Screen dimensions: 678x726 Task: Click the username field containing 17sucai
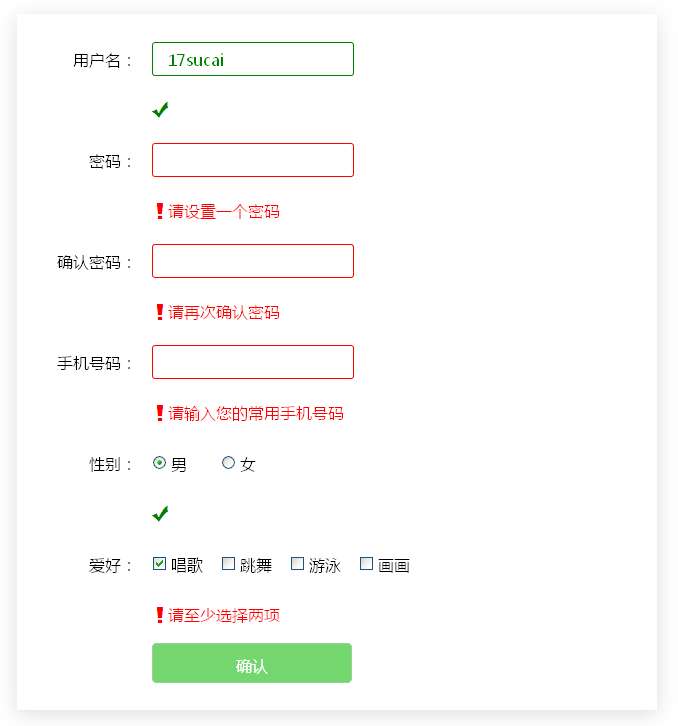[x=253, y=59]
